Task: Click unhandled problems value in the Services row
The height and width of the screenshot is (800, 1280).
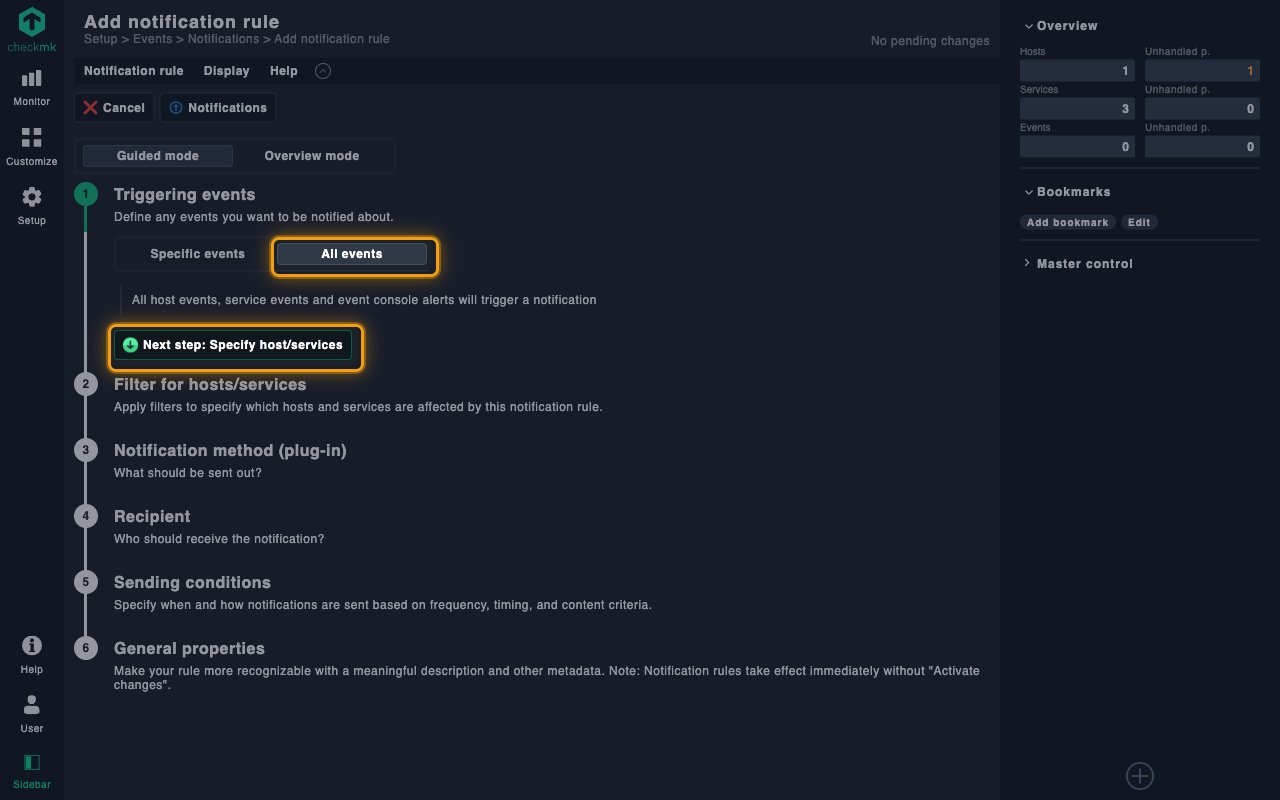Action: [x=1202, y=109]
